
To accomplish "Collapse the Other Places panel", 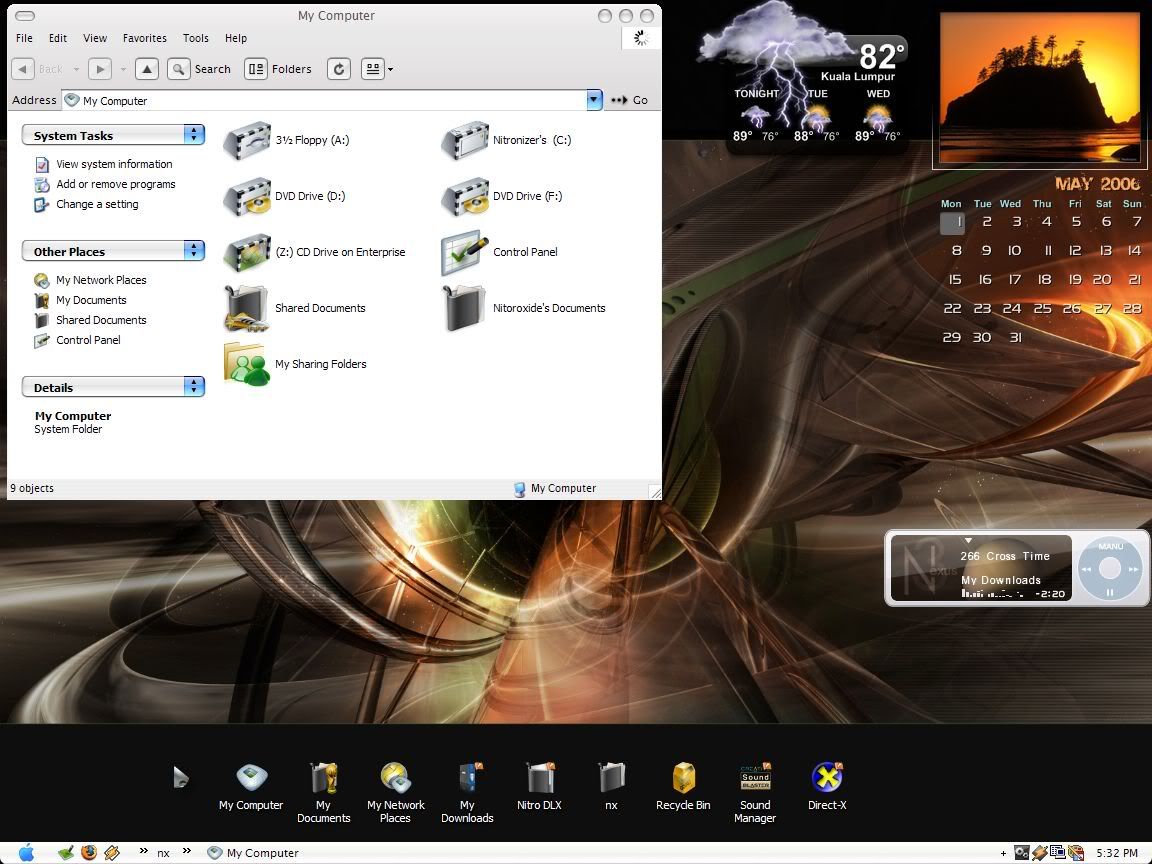I will pos(194,251).
